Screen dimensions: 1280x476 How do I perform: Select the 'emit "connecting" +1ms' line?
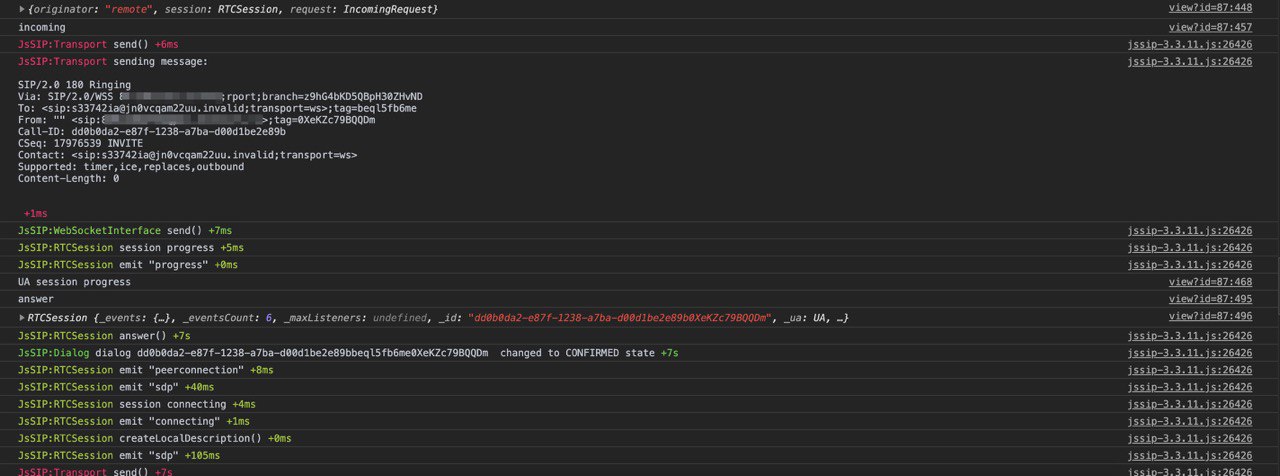tap(134, 421)
